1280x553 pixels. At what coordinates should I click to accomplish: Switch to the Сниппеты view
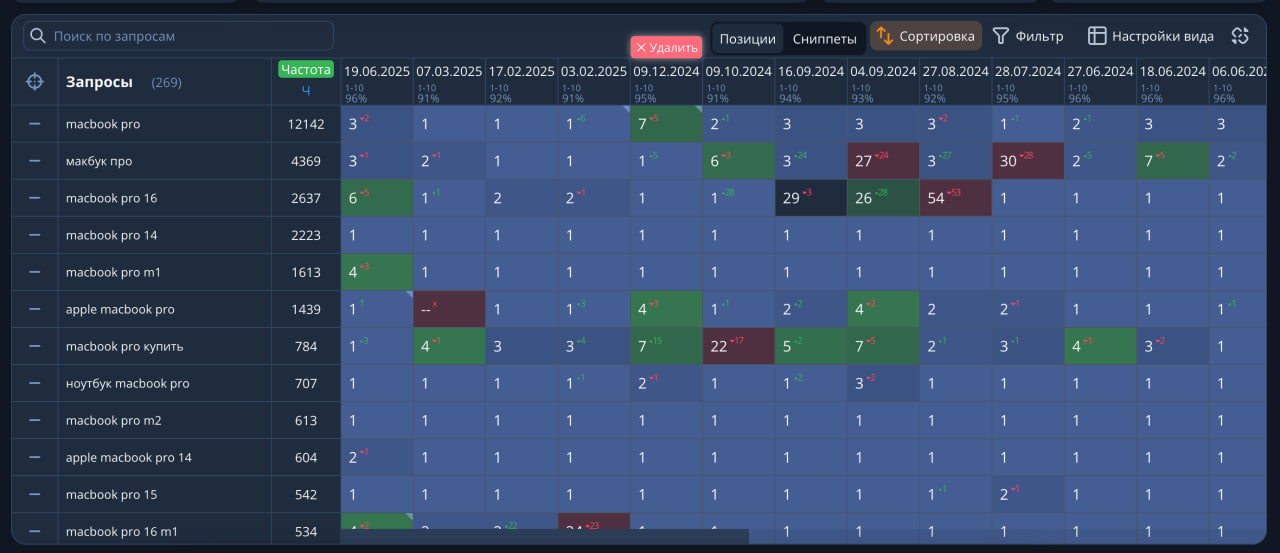point(824,39)
